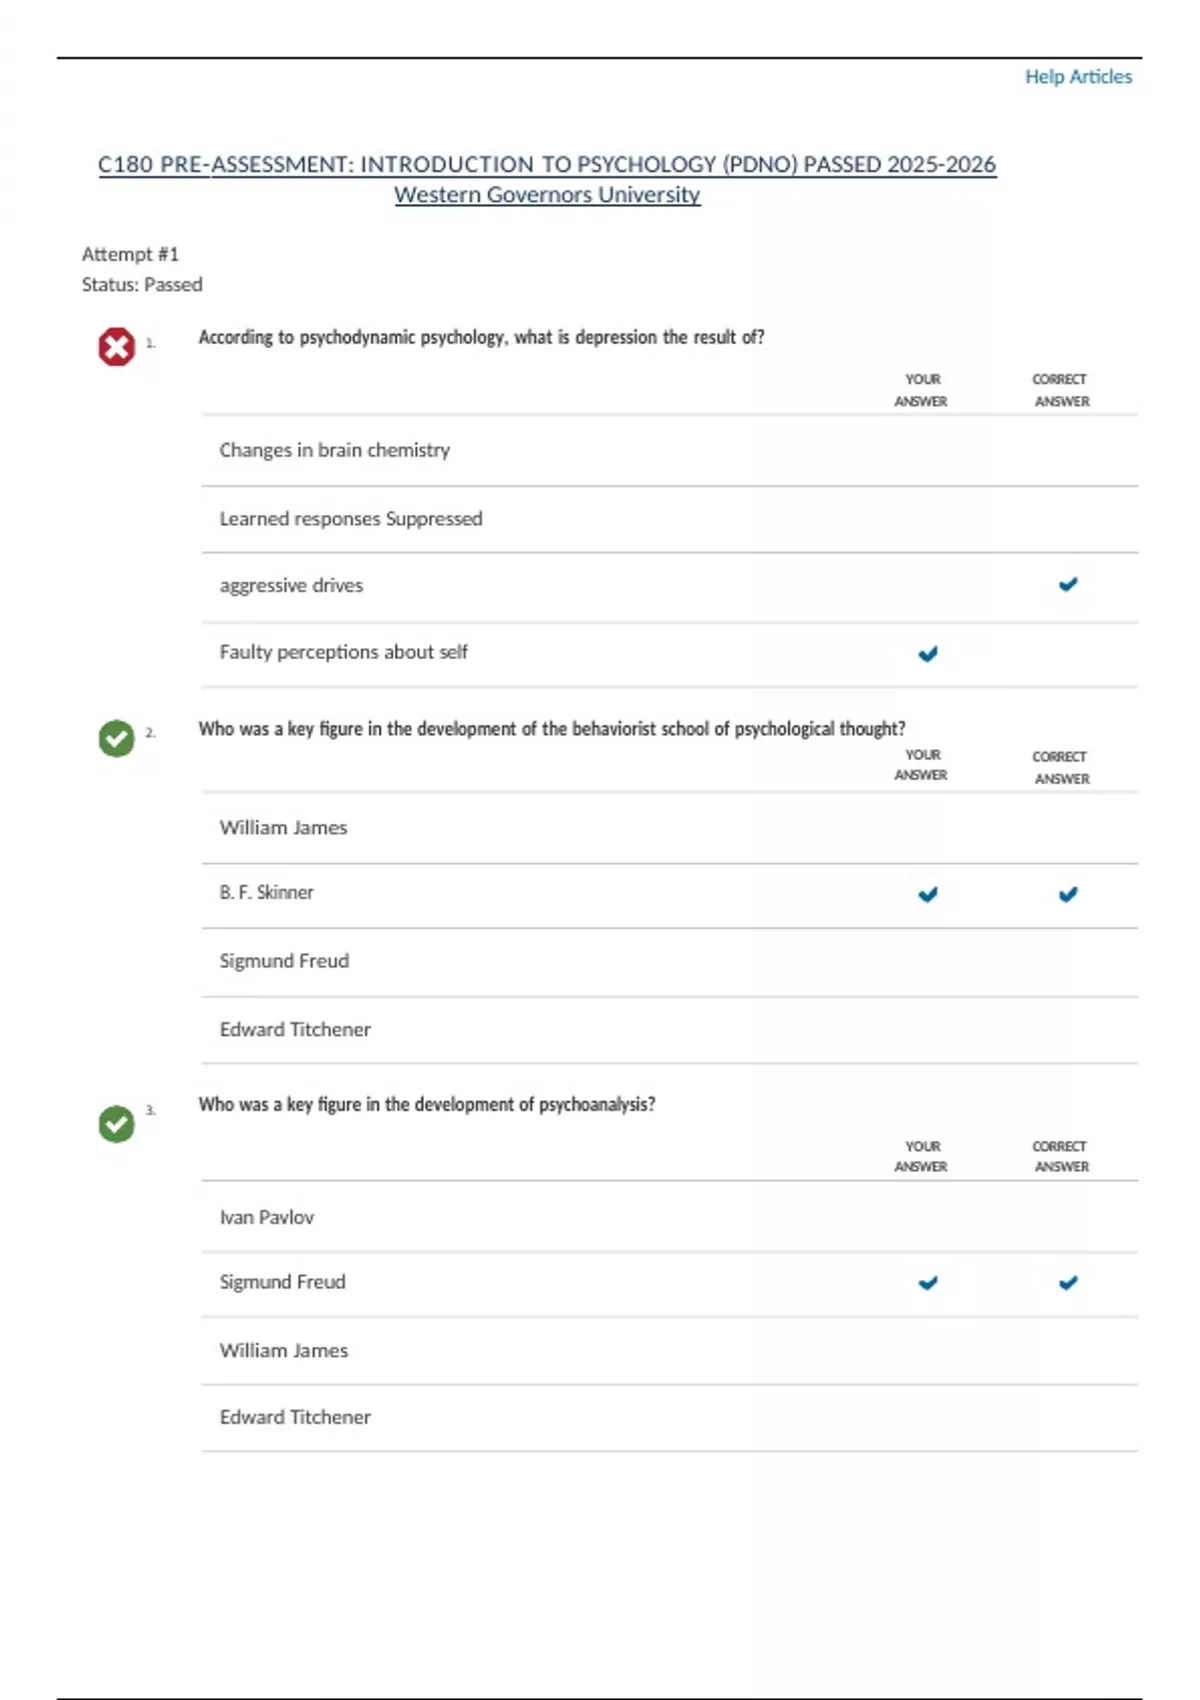Click the correct-answer checkmark in the B. F. Skinner row
Screen dimensions: 1200x1700
1068,894
